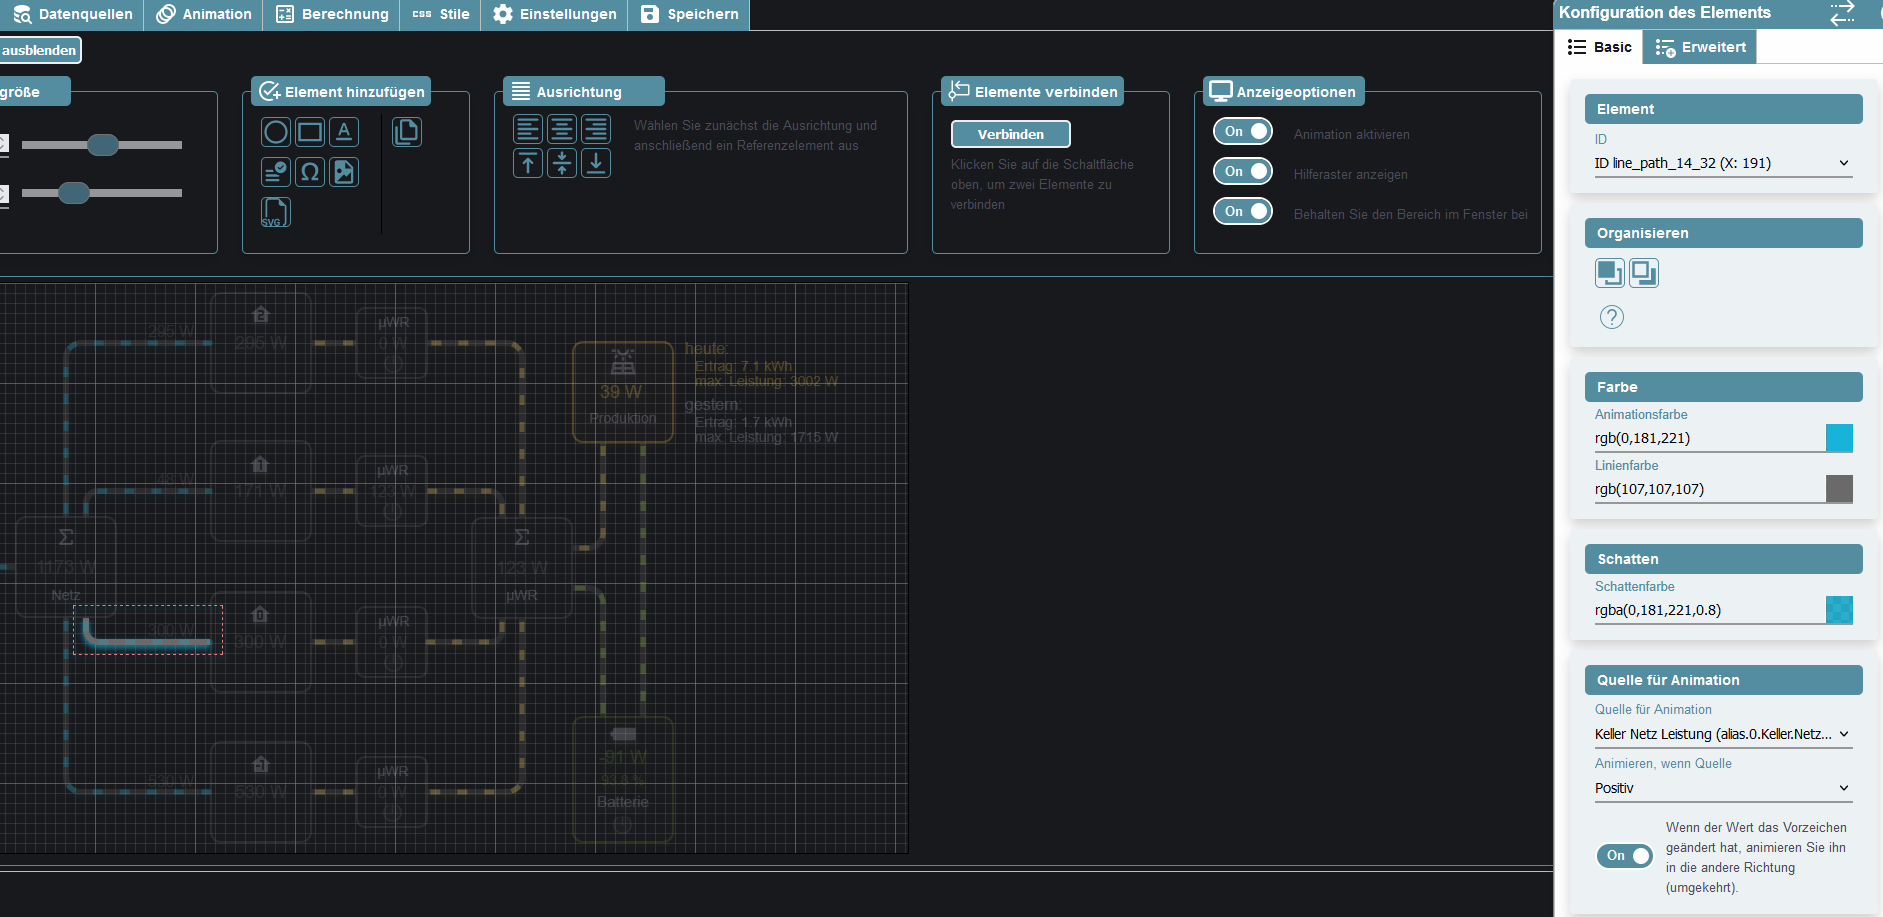The width and height of the screenshot is (1883, 917).
Task: Click the 'Ertrag: 7.1 kWh' text
Action: pos(743,366)
